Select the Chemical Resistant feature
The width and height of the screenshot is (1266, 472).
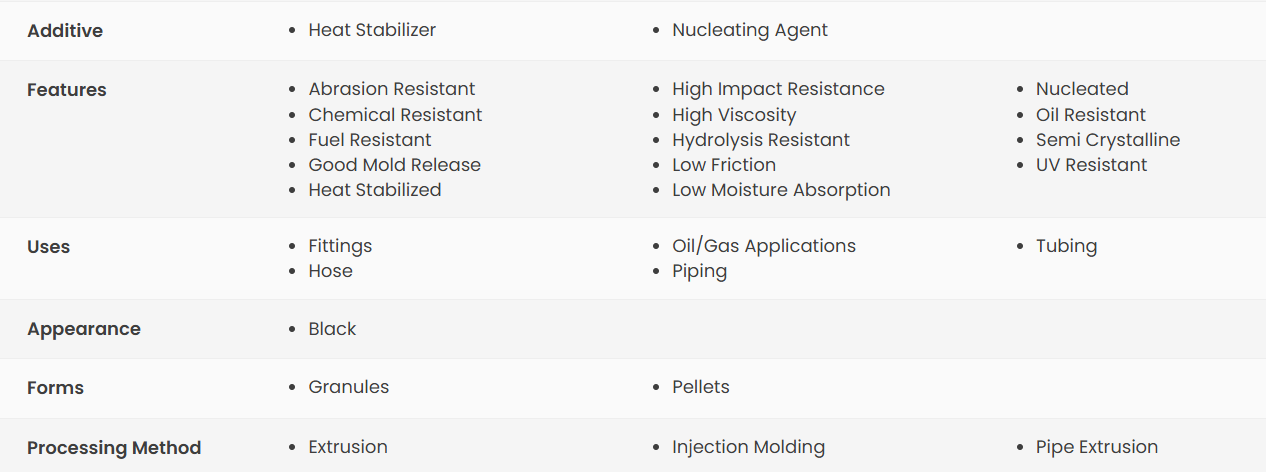pyautogui.click(x=395, y=115)
